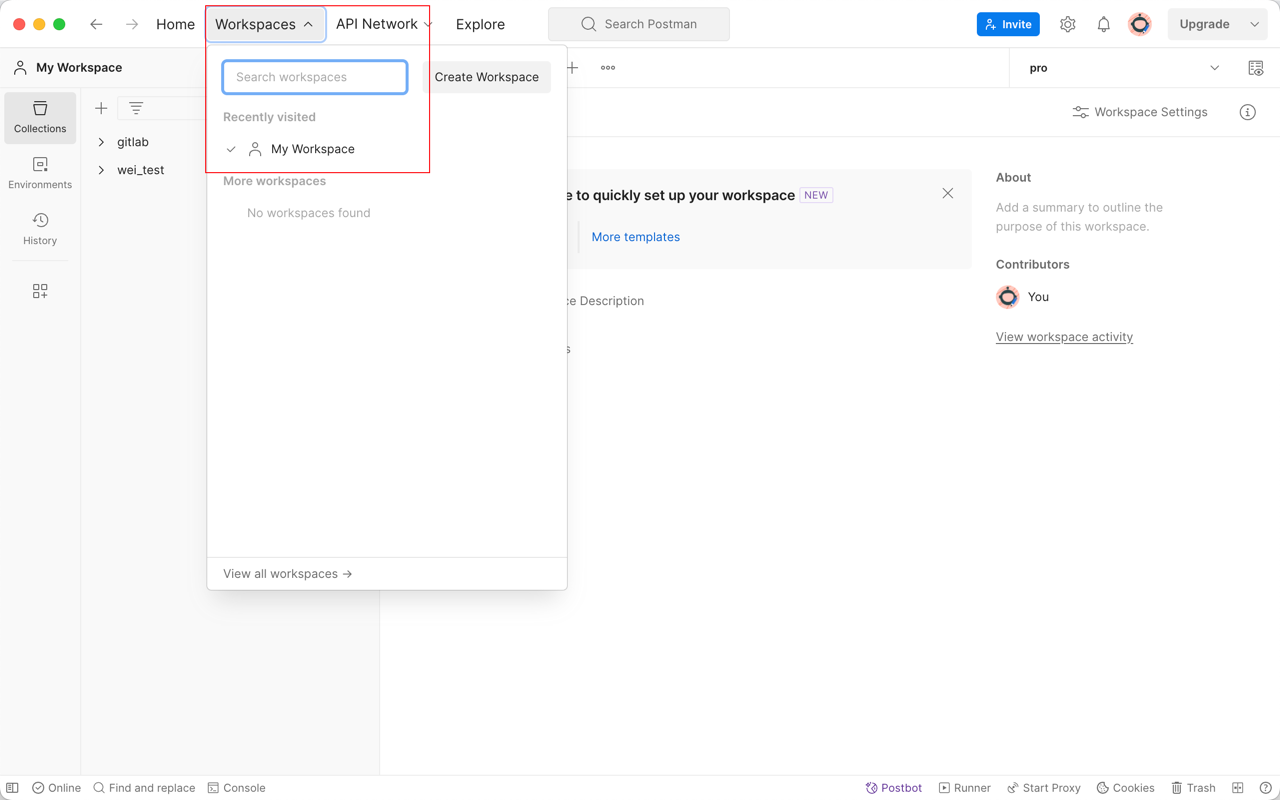The height and width of the screenshot is (800, 1280).
Task: Dismiss the workspace setup banner
Action: (948, 193)
